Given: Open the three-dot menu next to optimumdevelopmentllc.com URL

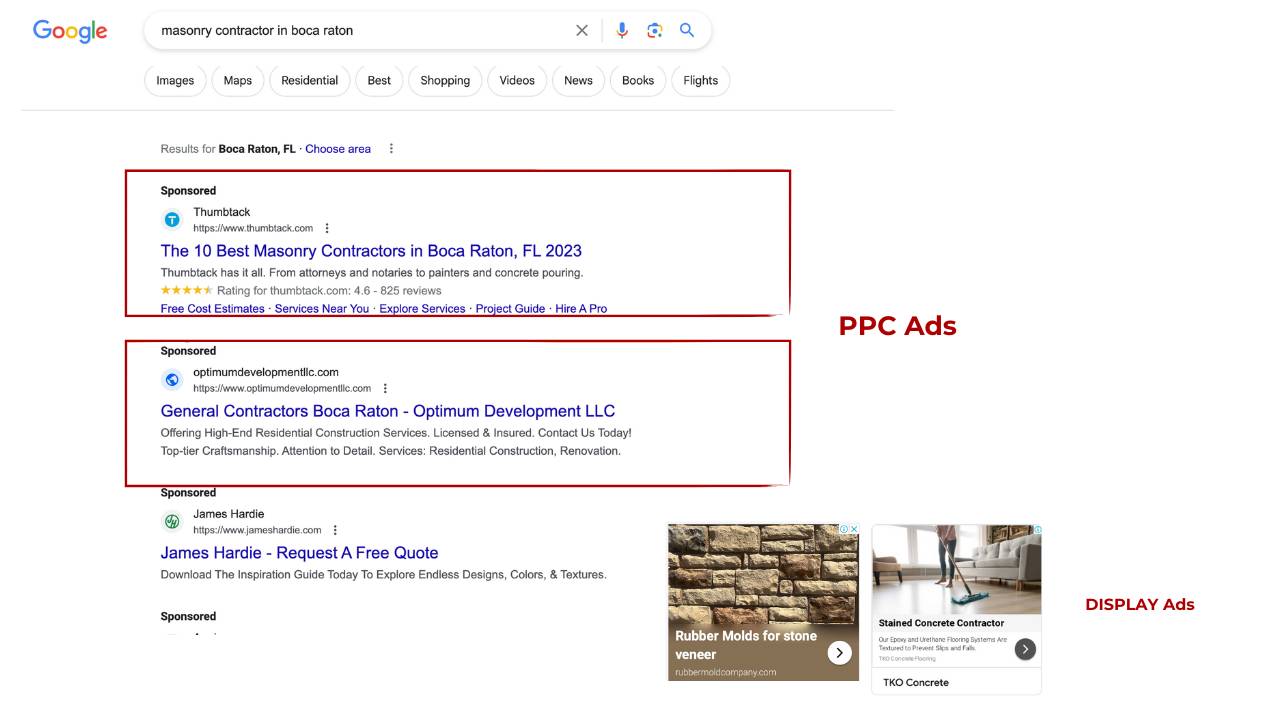Looking at the screenshot, I should click(385, 388).
